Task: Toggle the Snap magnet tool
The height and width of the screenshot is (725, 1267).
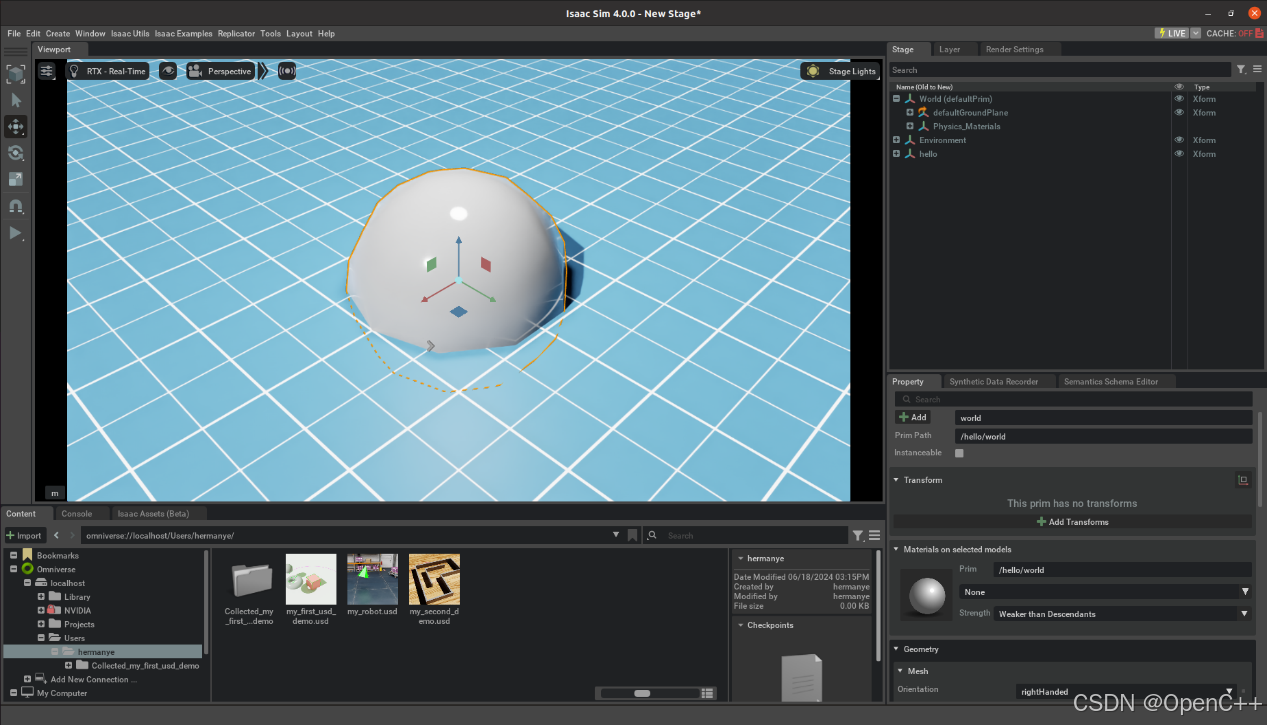Action: click(x=16, y=207)
